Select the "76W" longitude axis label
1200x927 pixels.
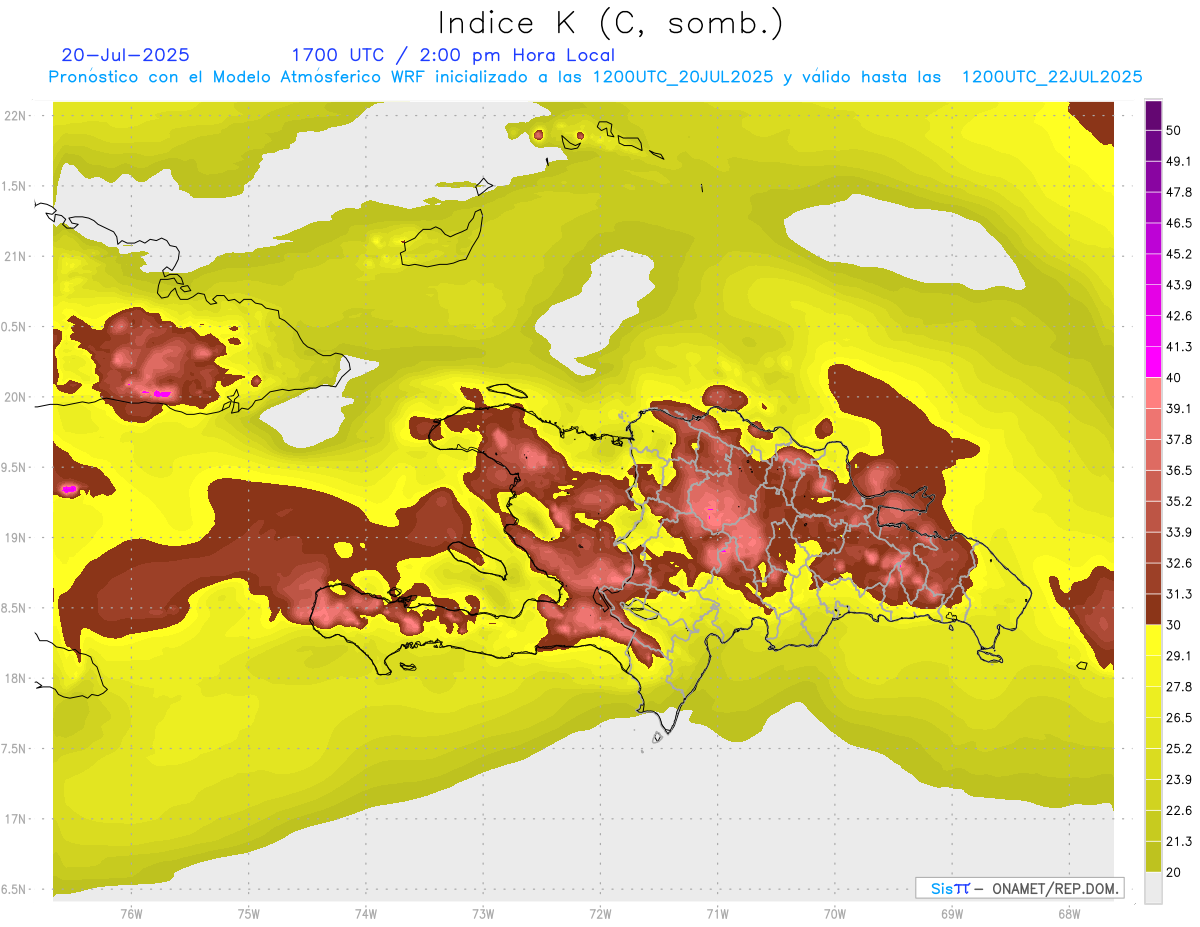(x=131, y=913)
